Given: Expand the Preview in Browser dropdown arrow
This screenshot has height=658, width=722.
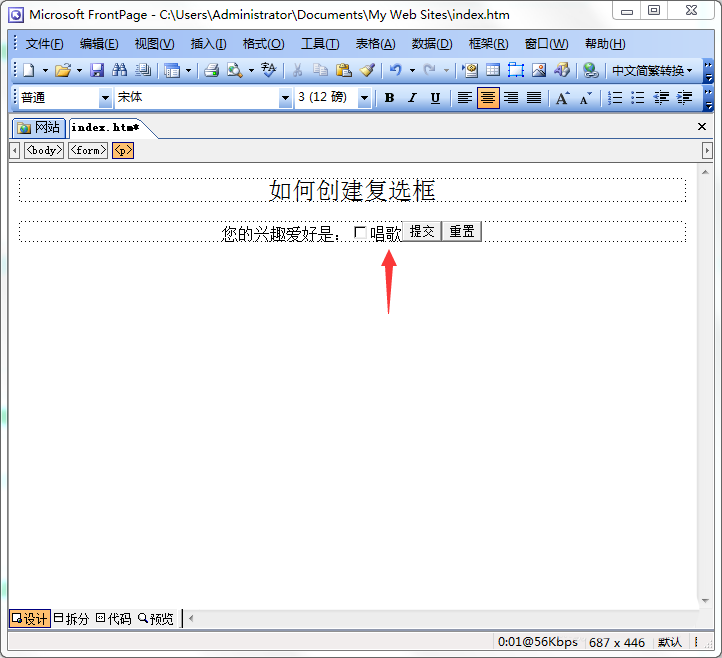Looking at the screenshot, I should point(251,70).
